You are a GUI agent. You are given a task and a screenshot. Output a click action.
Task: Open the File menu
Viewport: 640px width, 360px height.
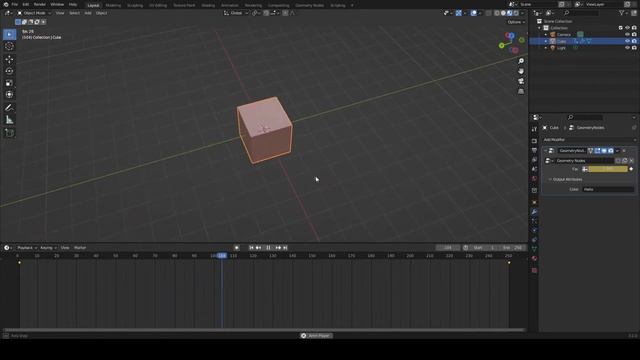click(15, 4)
